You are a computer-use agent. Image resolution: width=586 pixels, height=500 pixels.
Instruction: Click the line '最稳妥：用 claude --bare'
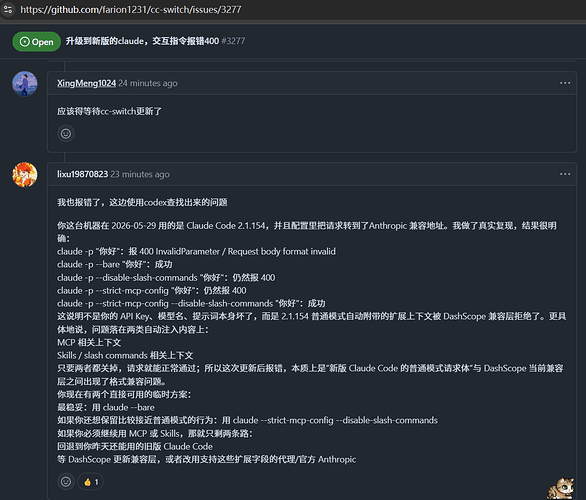pos(106,407)
